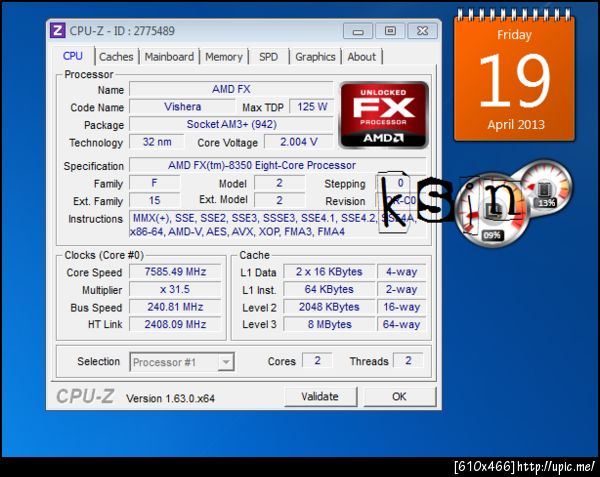This screenshot has height=477, width=600.
Task: Go to the About tab
Action: [x=362, y=57]
